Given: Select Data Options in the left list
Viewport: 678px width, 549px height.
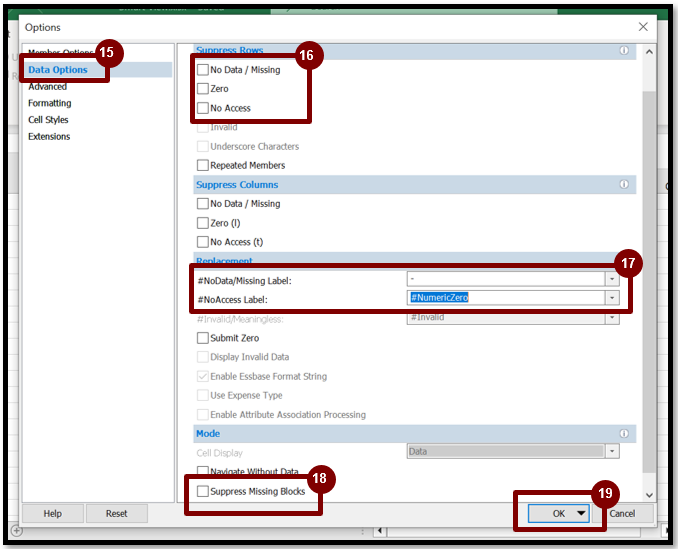Looking at the screenshot, I should pyautogui.click(x=58, y=70).
